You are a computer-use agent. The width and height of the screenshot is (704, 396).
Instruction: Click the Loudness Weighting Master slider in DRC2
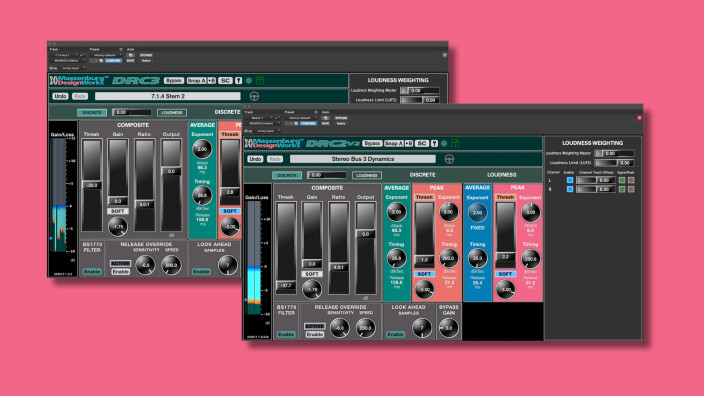(x=614, y=153)
